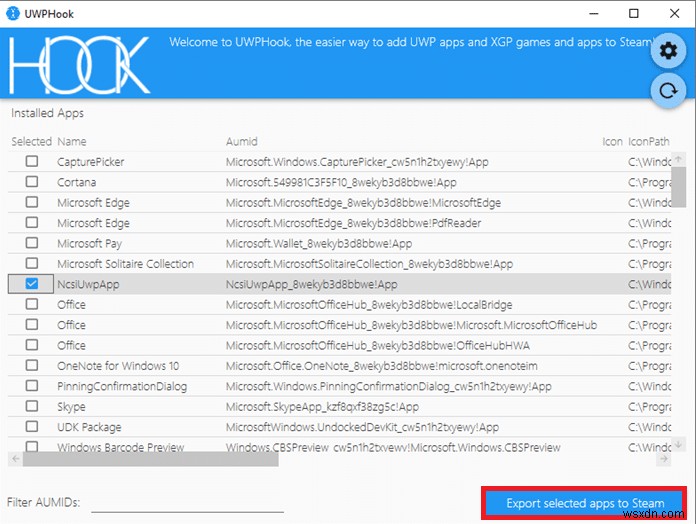
Task: Click the Microsoft Pay name cell
Action: point(89,244)
